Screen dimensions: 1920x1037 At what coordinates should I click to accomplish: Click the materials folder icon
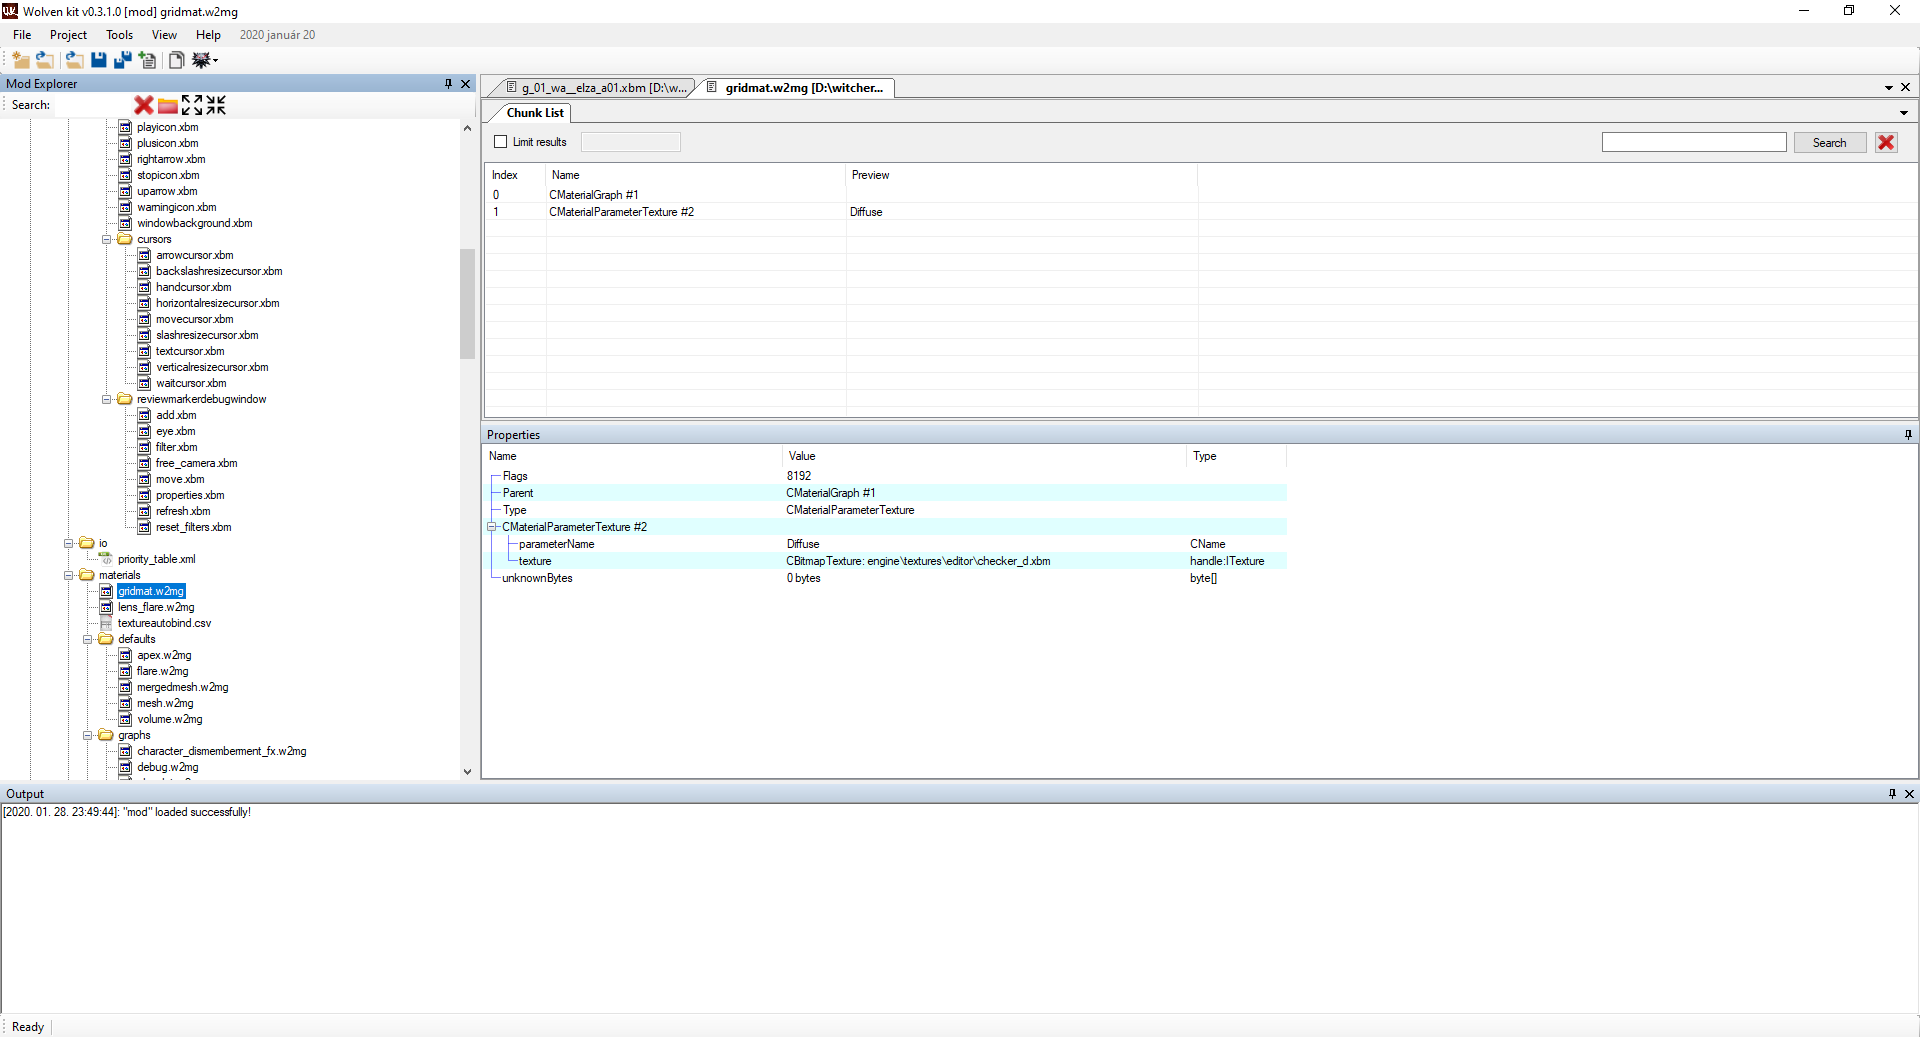click(x=87, y=576)
